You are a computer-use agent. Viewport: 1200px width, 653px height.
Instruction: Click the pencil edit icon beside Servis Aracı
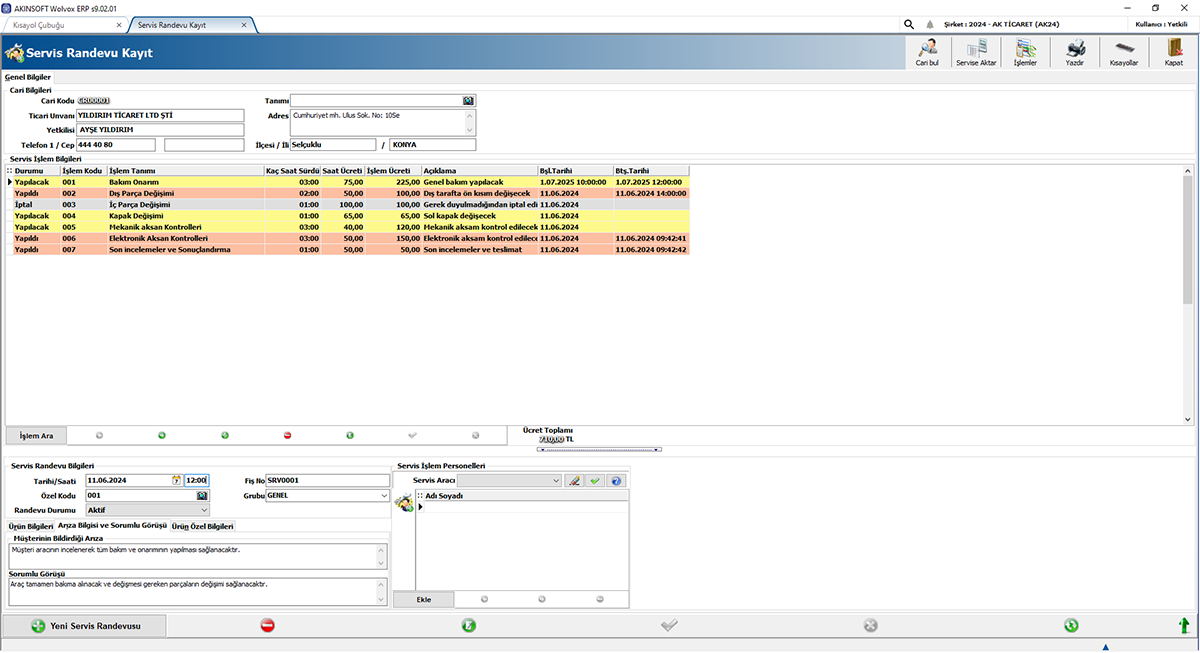(575, 480)
